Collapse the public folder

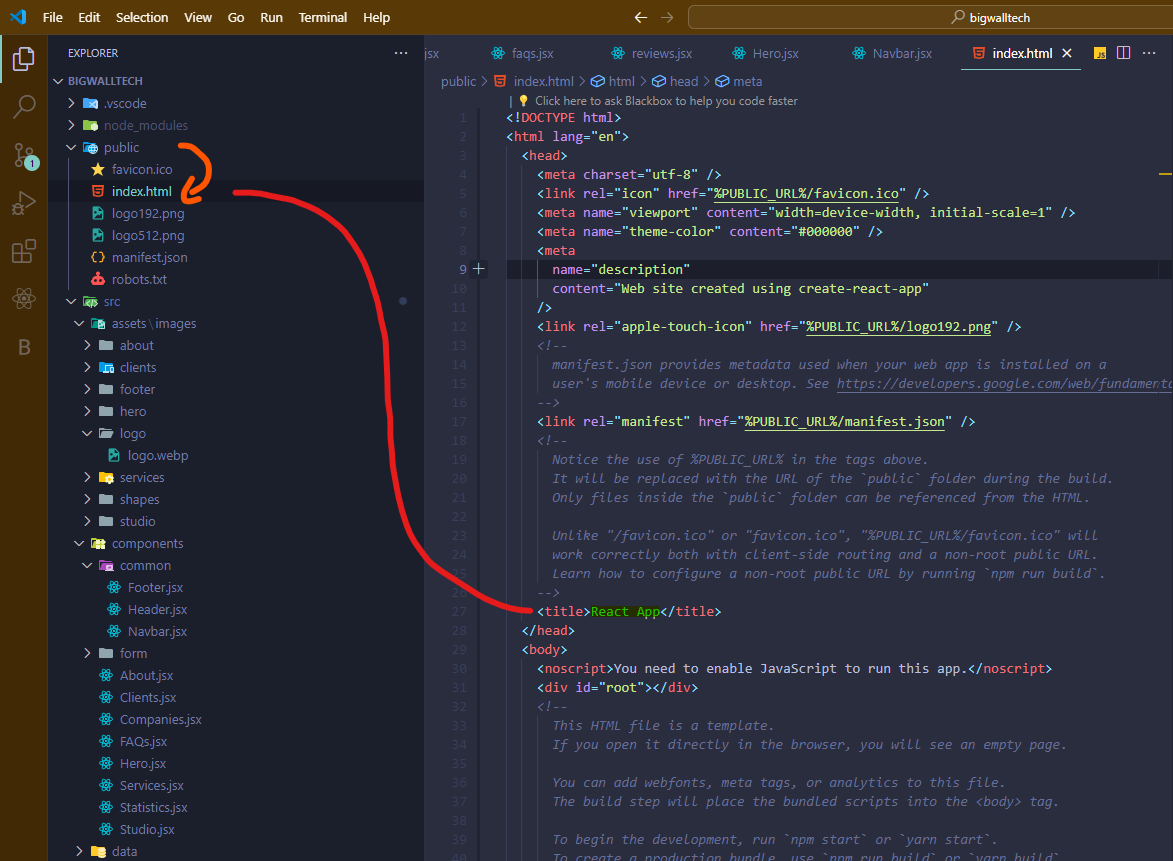click(x=121, y=147)
